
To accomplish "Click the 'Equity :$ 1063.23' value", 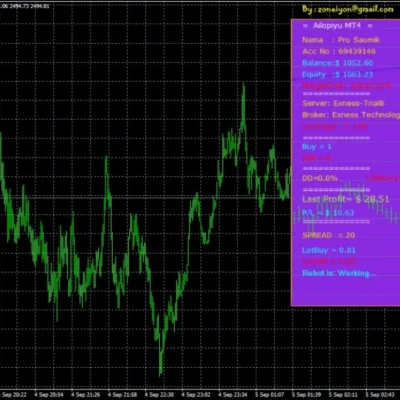I will 337,75.
